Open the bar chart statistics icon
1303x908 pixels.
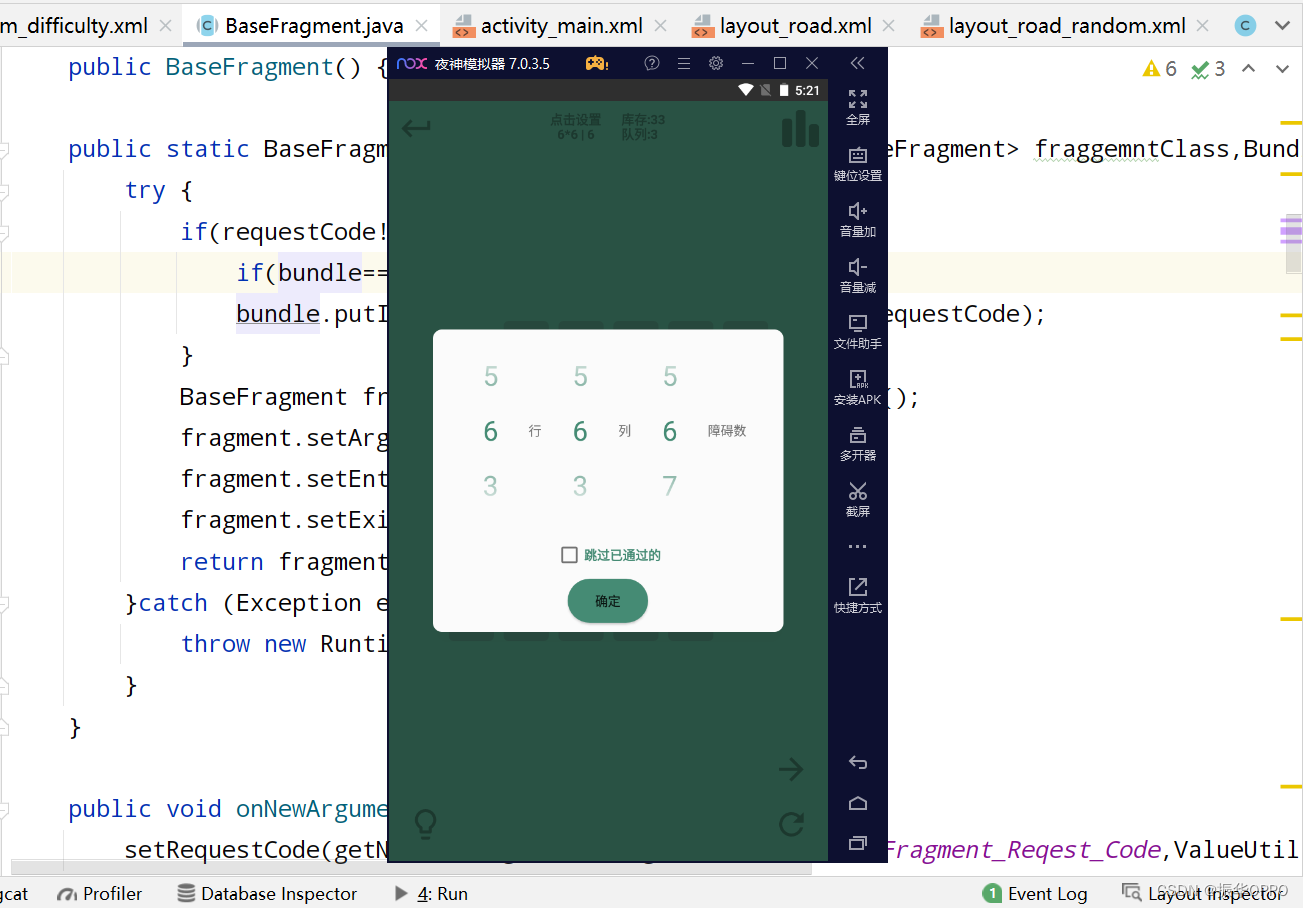(800, 128)
